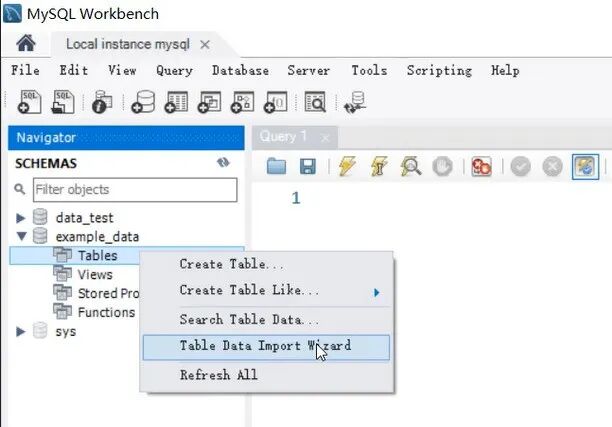The width and height of the screenshot is (612, 427).
Task: Create a new view toolbar icon
Action: point(209,102)
